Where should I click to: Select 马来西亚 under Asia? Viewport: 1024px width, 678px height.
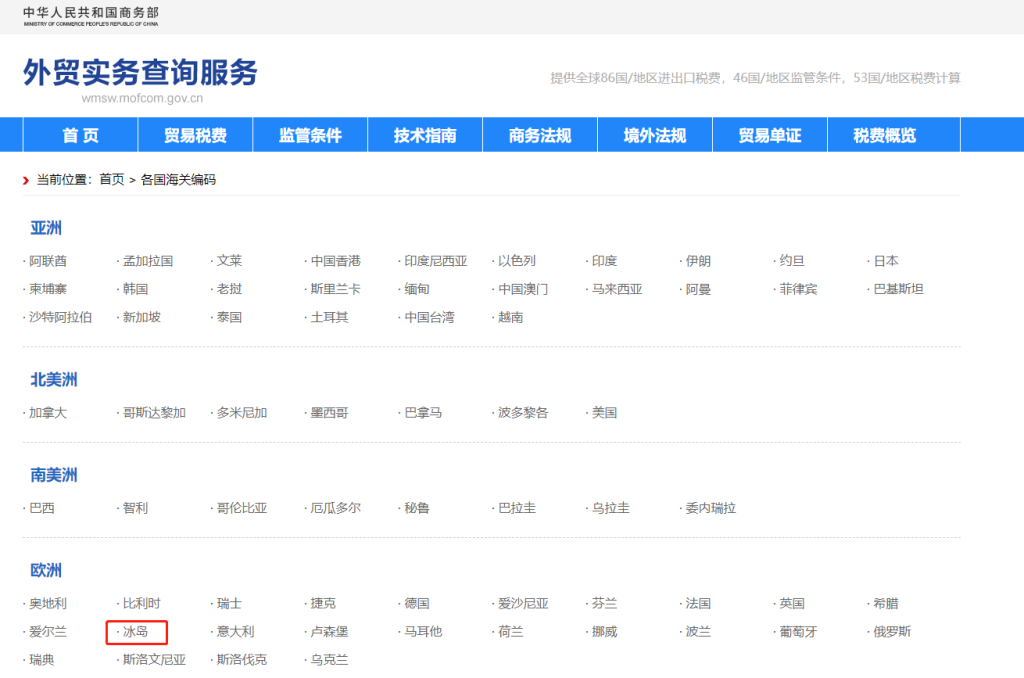617,289
